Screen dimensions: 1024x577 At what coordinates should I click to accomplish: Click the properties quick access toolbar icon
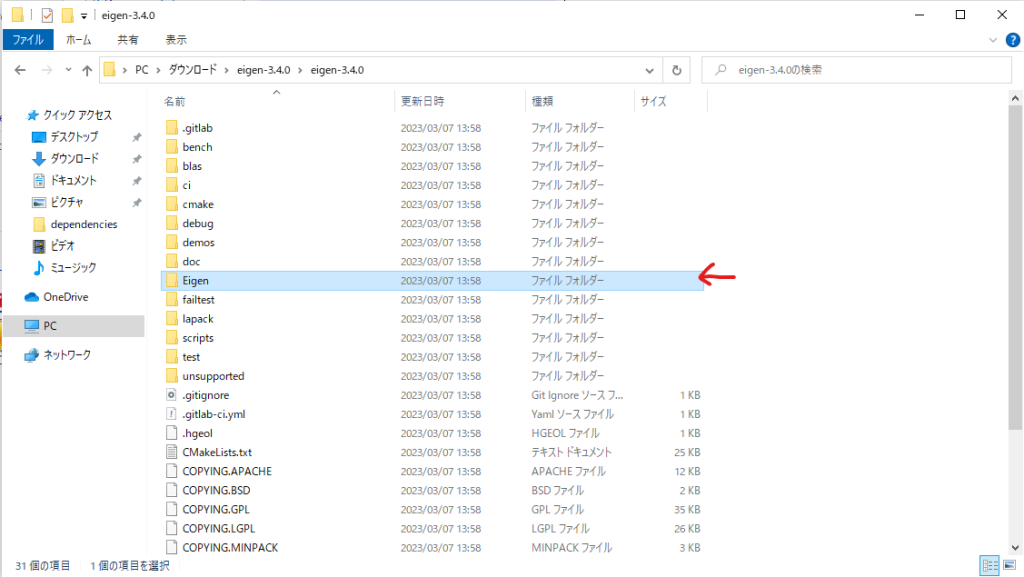click(x=47, y=15)
